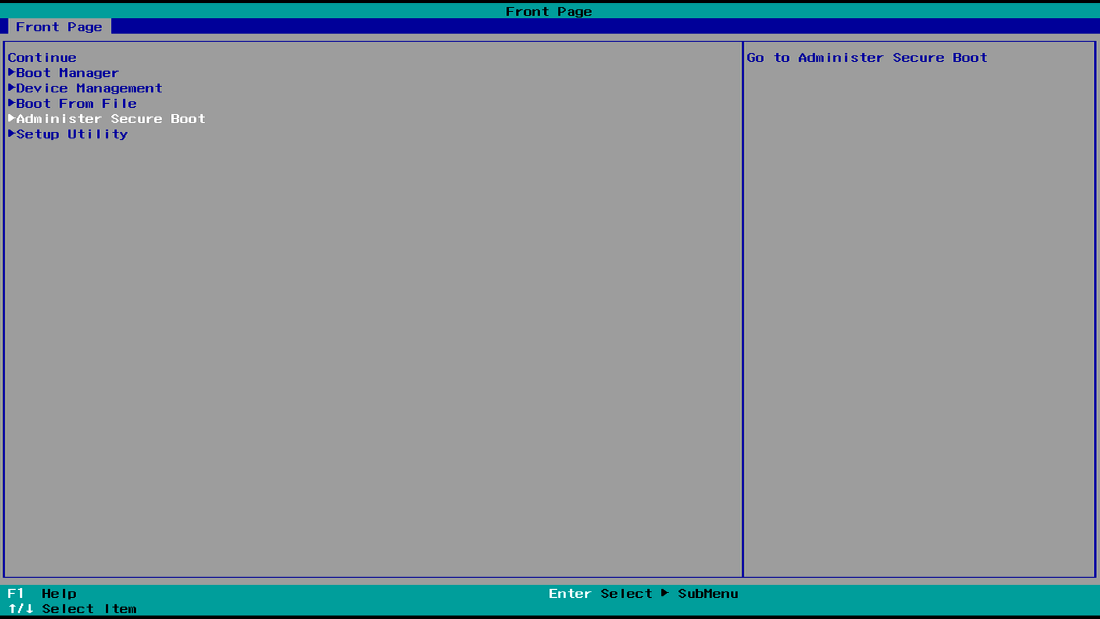Click the 'Go to Administer Secure Boot' description
Viewport: 1100px width, 619px height.
coord(867,58)
